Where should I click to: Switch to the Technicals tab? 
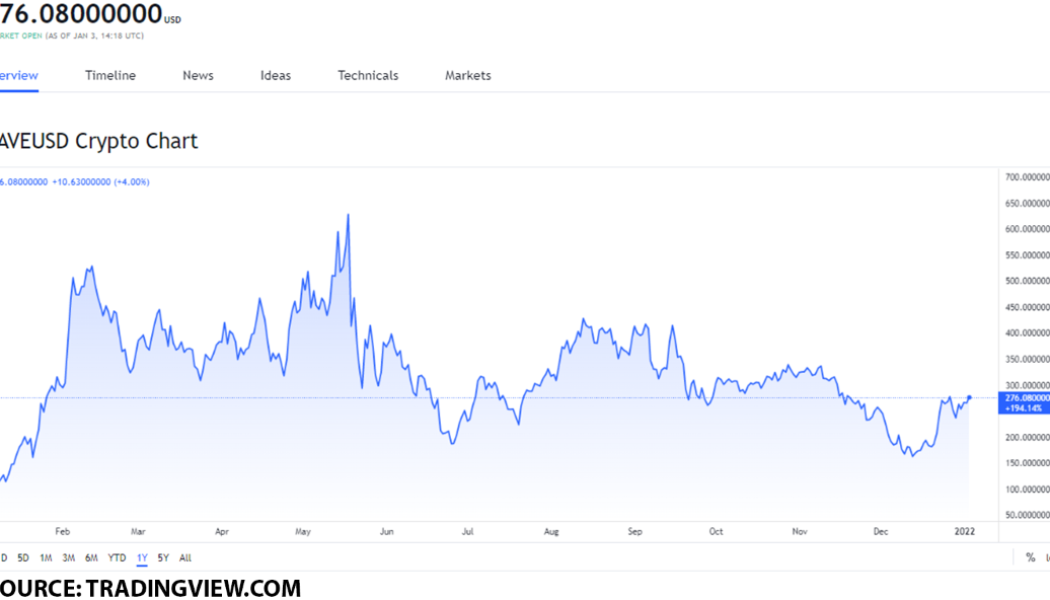pyautogui.click(x=367, y=75)
